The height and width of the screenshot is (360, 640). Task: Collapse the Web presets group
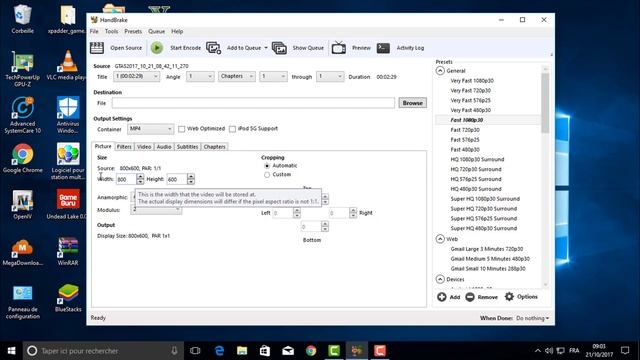pyautogui.click(x=440, y=239)
